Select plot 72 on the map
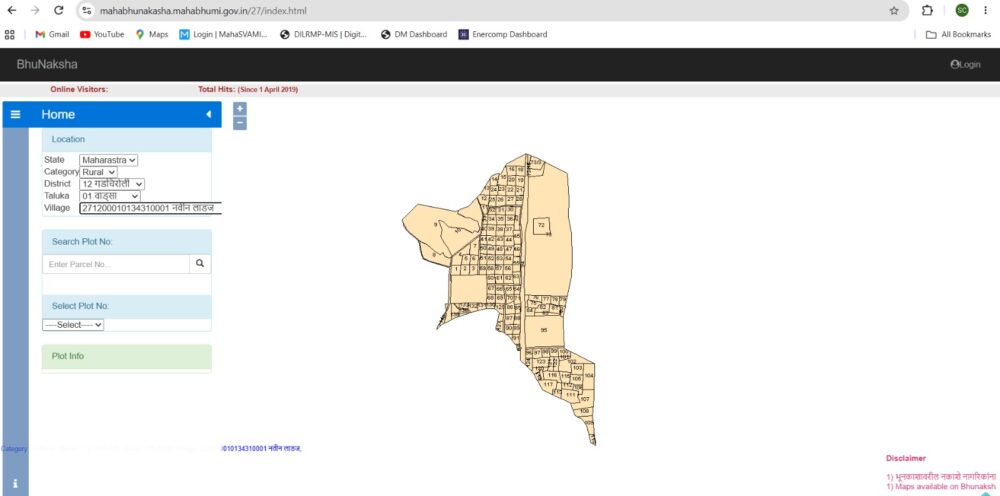The height and width of the screenshot is (496, 1000). tap(541, 225)
